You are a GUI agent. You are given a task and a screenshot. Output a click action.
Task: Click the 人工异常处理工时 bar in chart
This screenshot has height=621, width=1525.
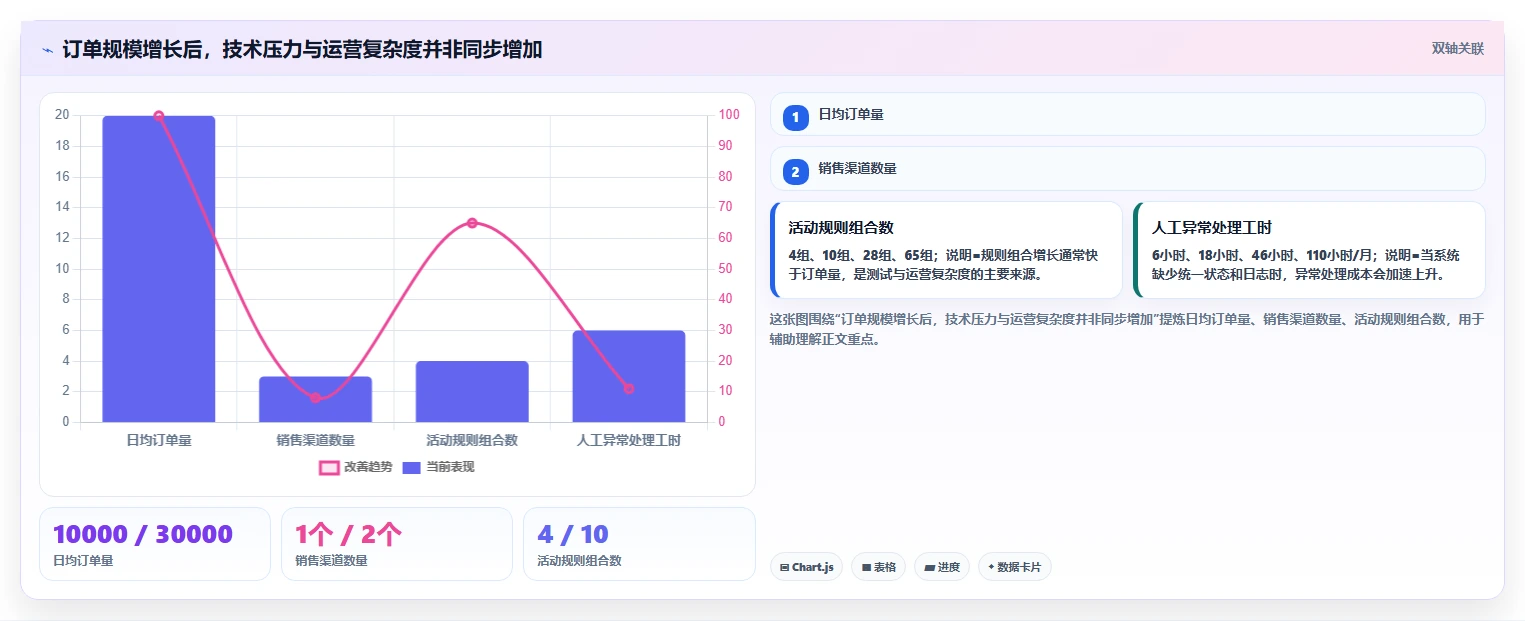point(629,376)
